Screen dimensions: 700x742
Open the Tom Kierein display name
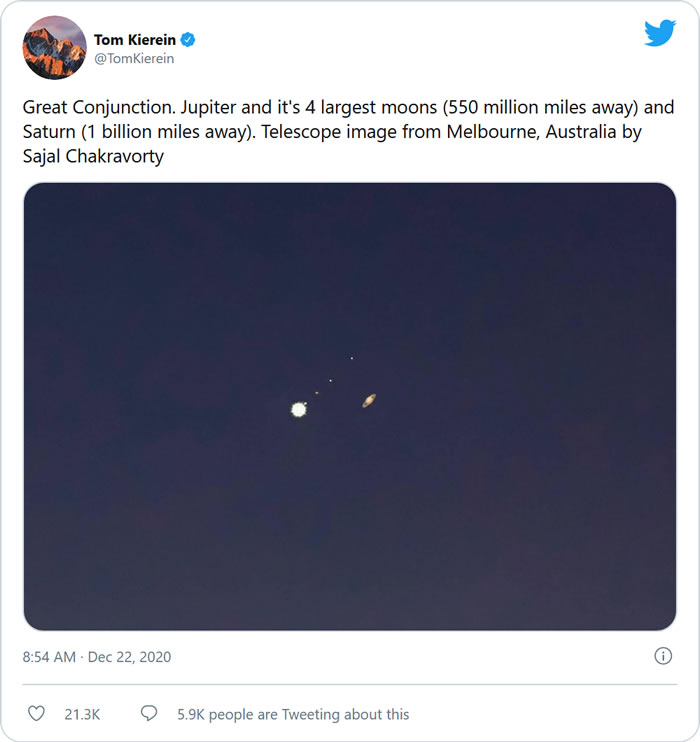pos(135,40)
